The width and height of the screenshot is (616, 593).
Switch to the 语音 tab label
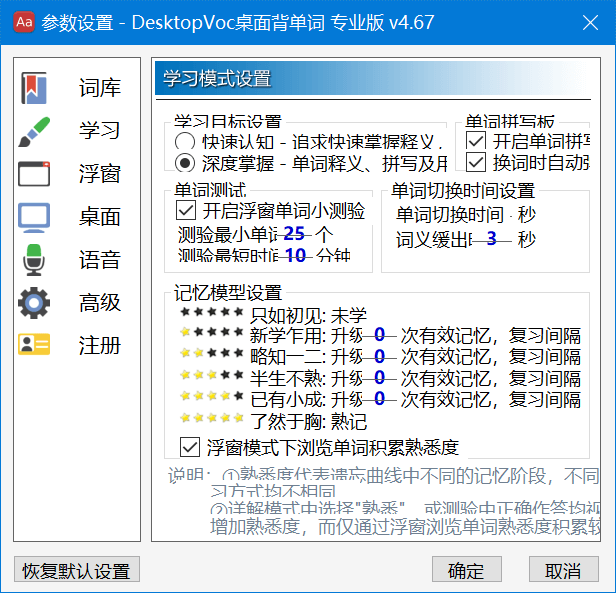(x=100, y=260)
